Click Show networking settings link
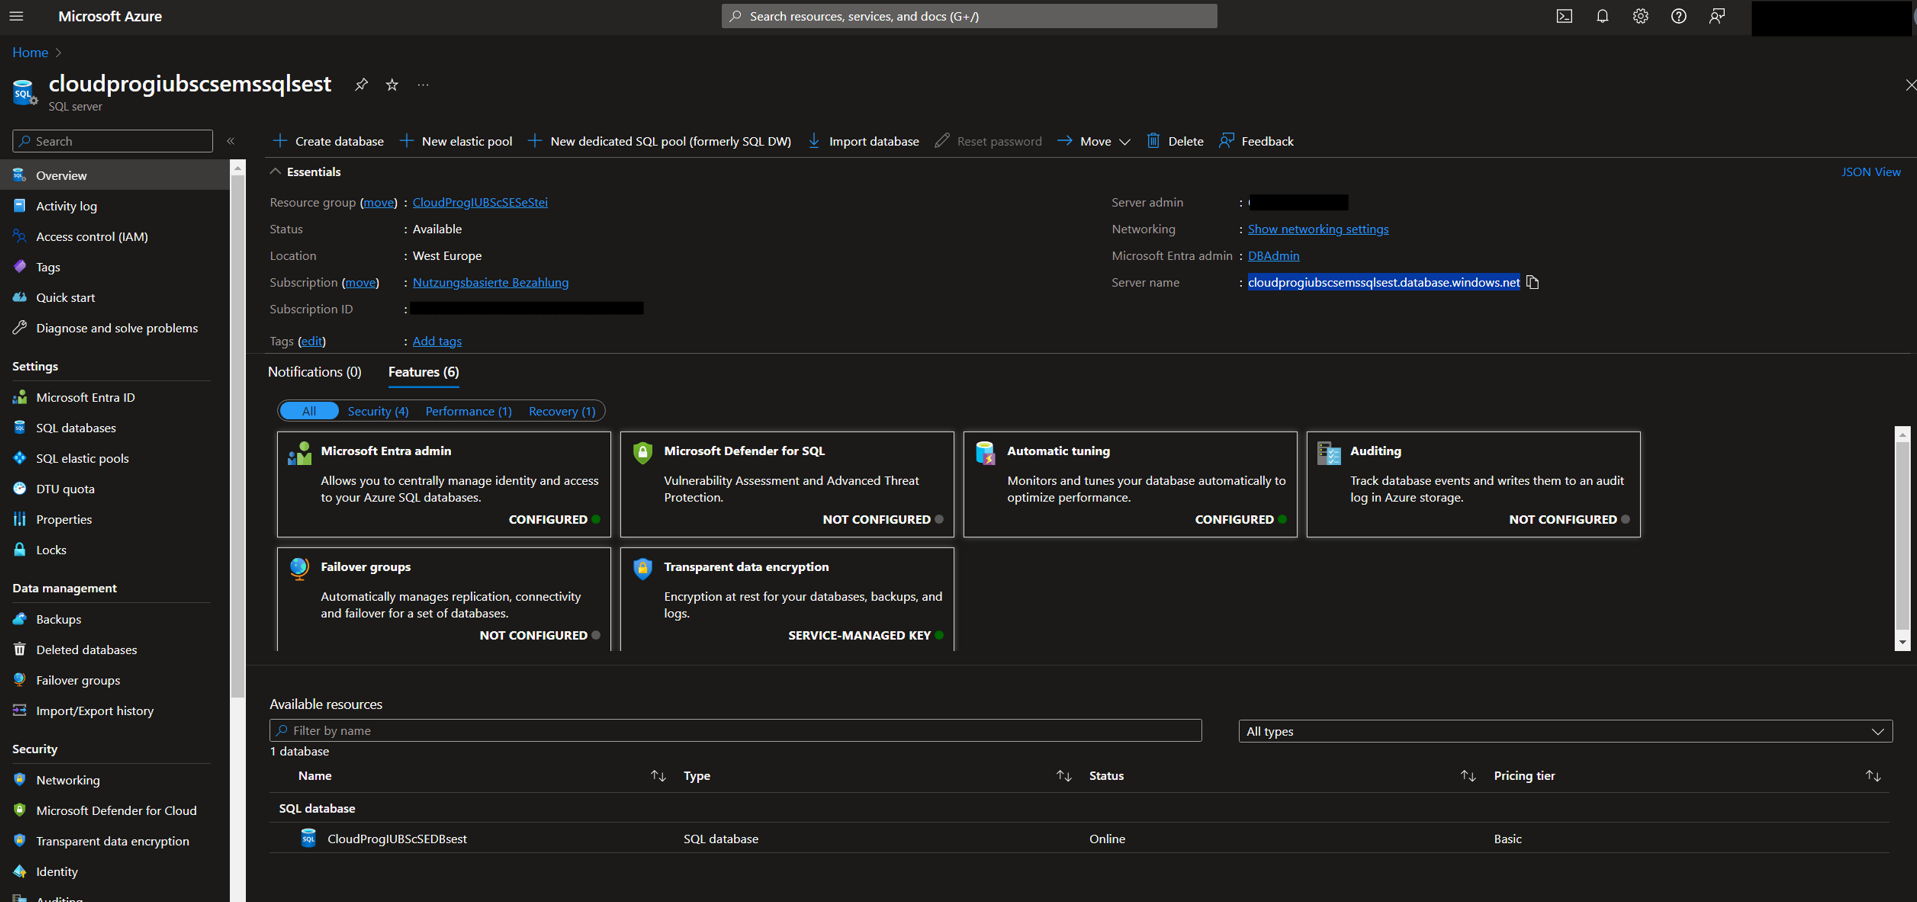This screenshot has height=902, width=1917. pos(1318,229)
